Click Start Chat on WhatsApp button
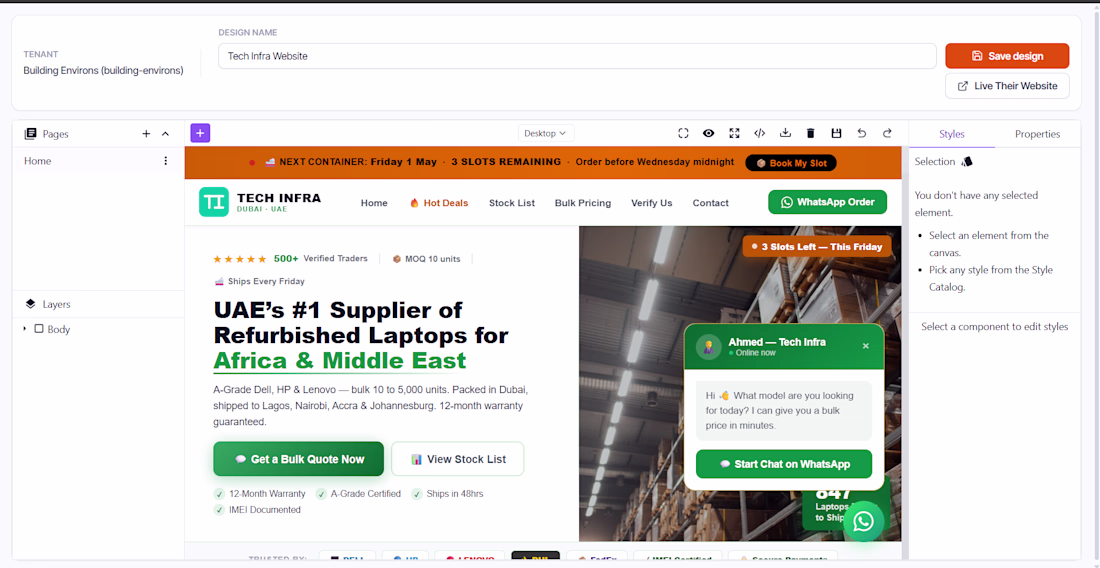The image size is (1100, 568). [x=784, y=464]
